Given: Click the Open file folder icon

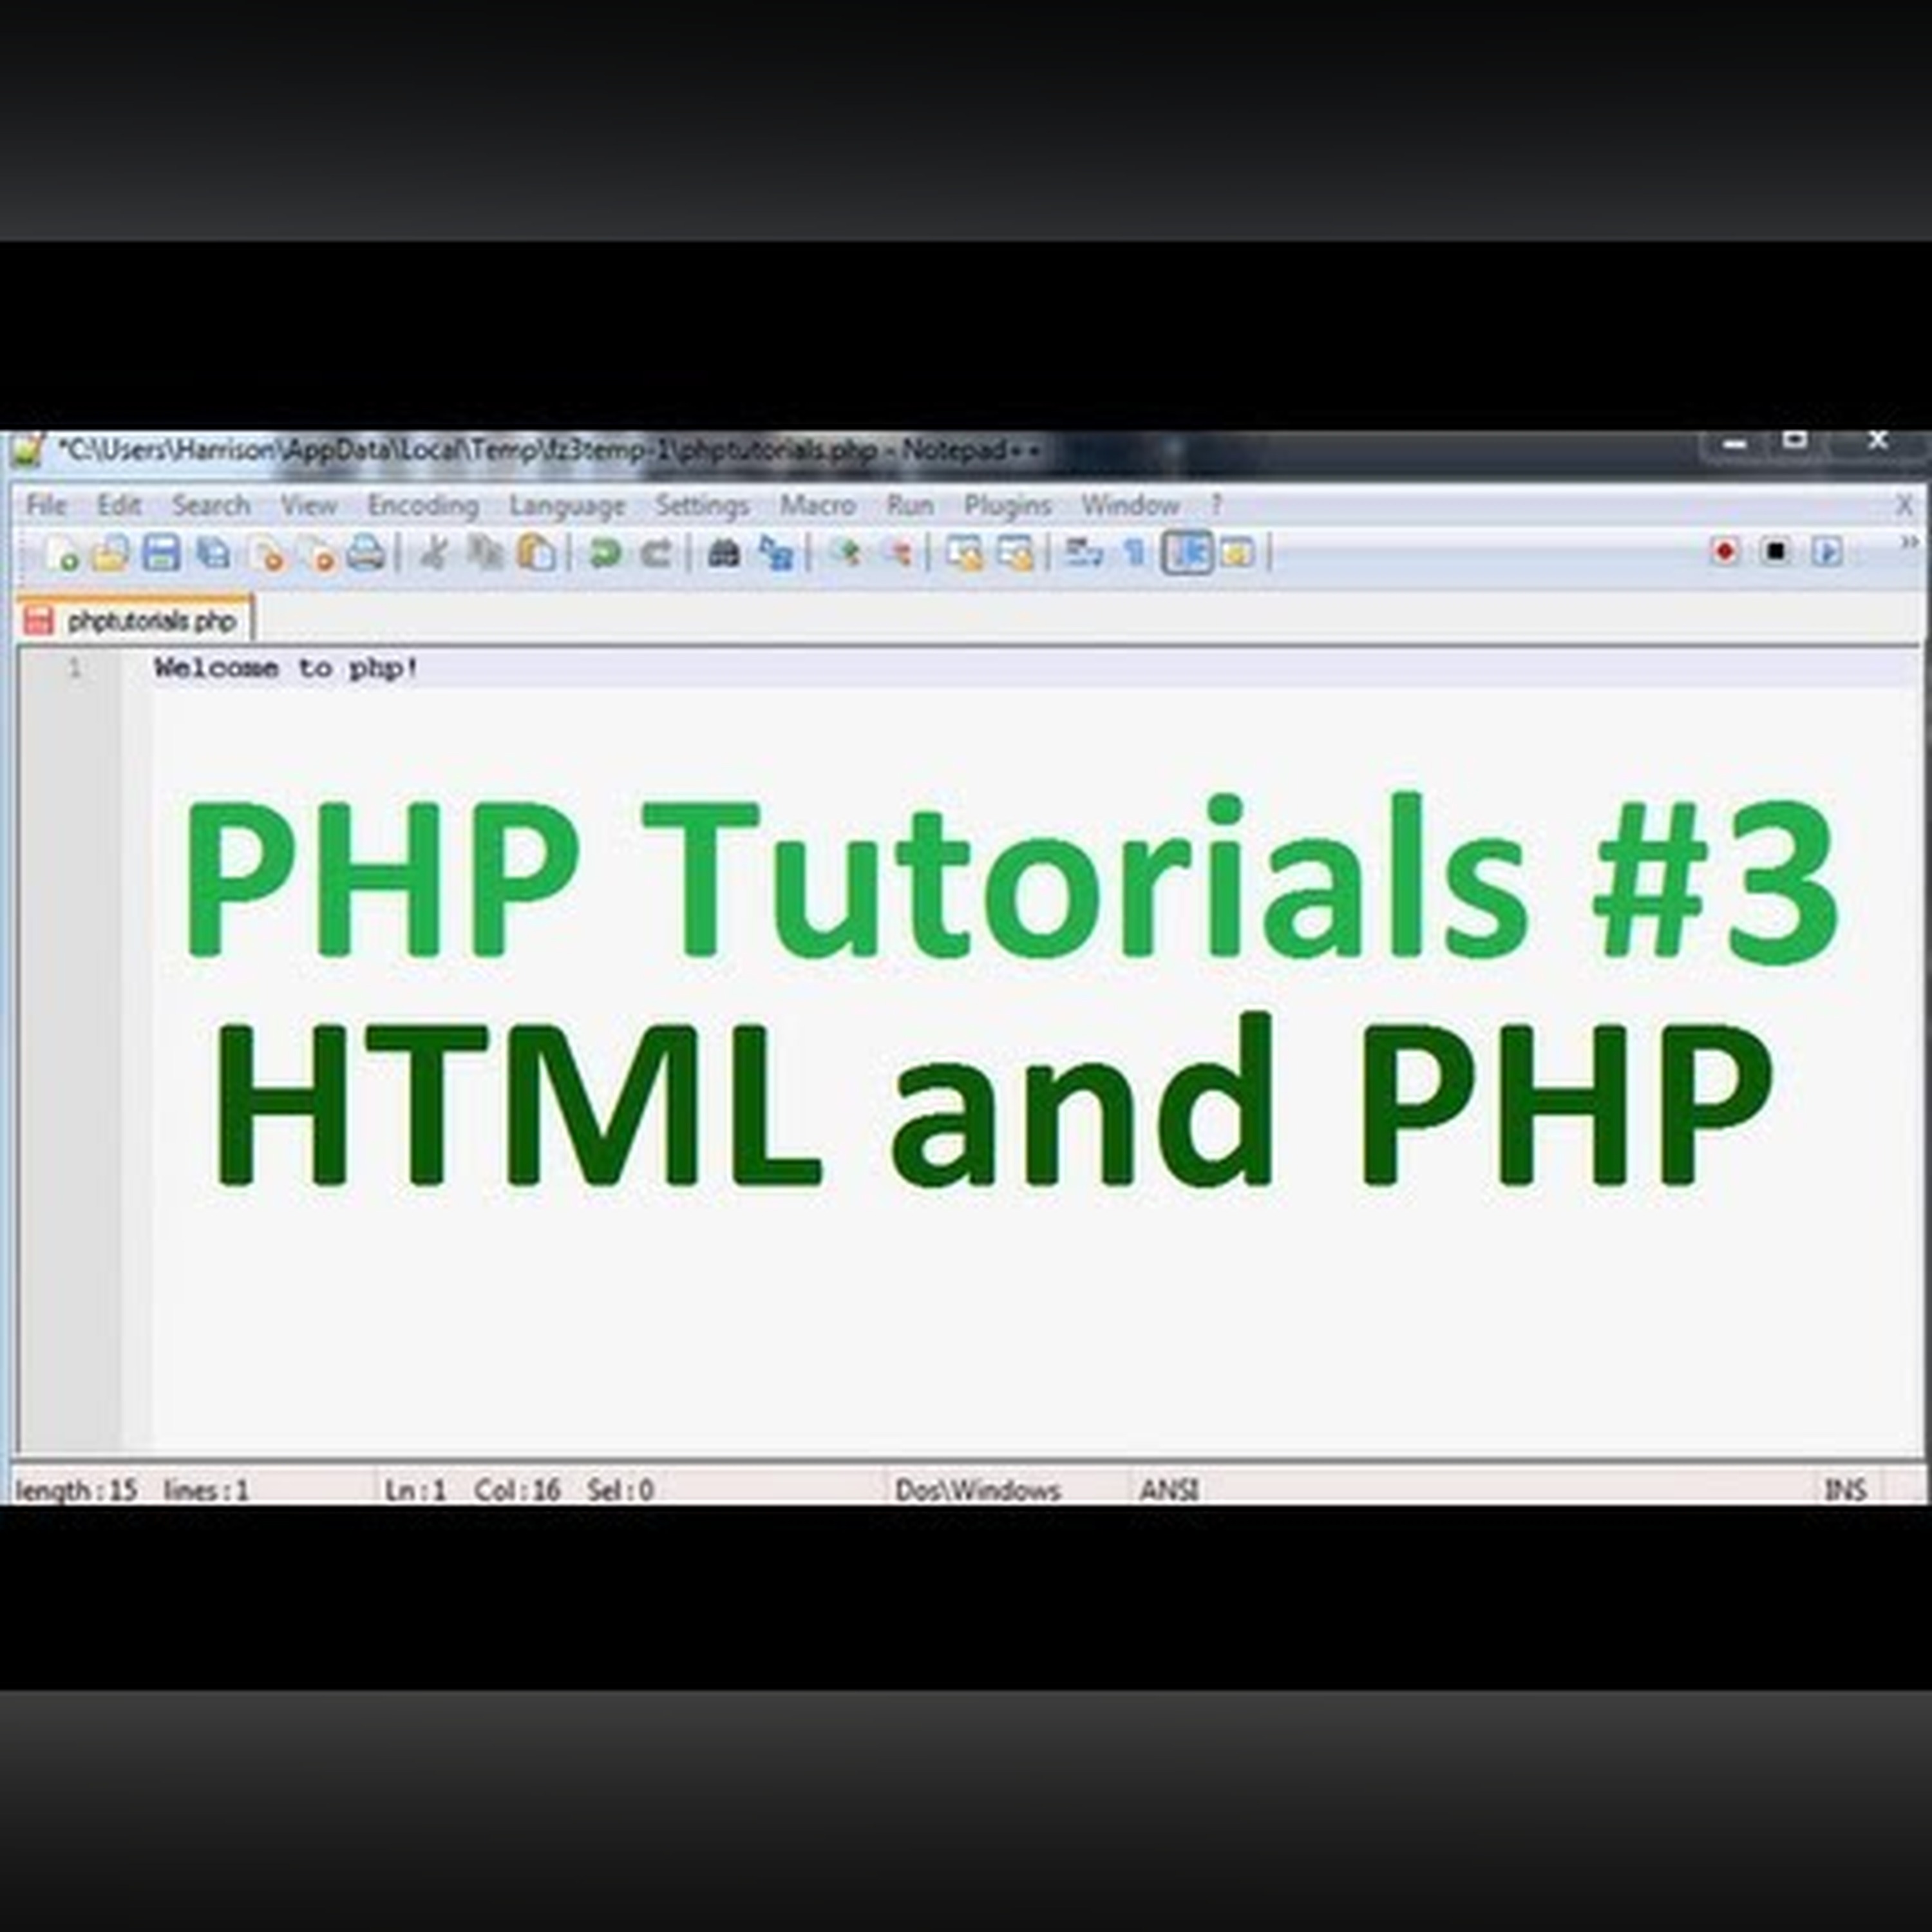Looking at the screenshot, I should (x=111, y=554).
